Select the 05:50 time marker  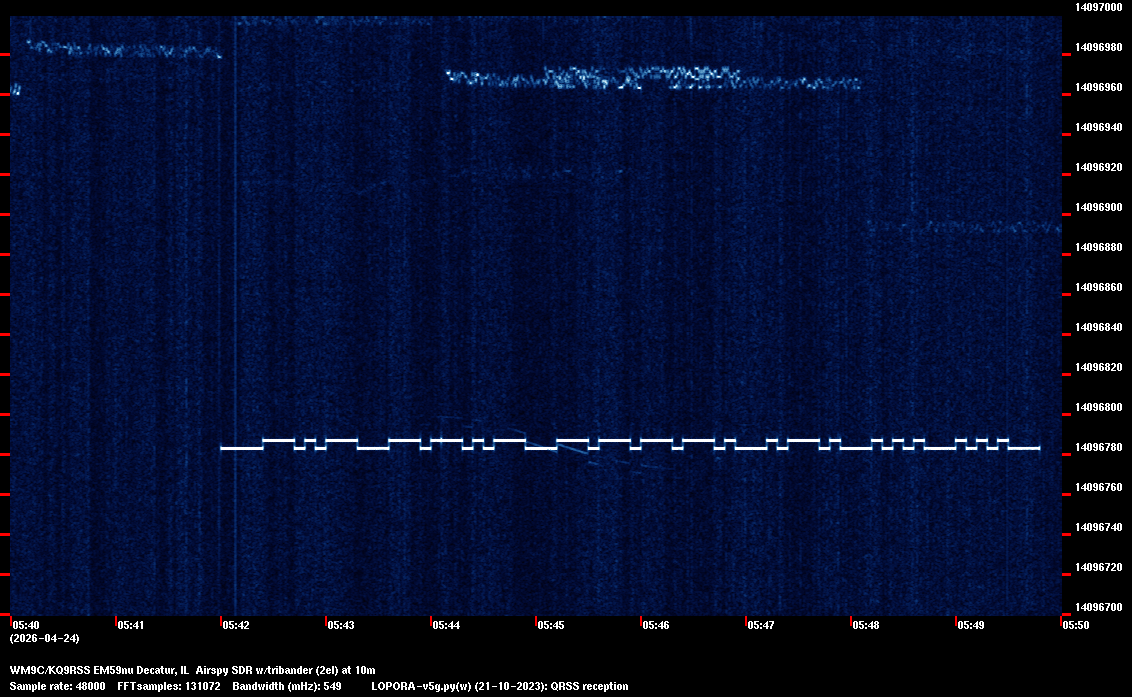[x=1075, y=625]
